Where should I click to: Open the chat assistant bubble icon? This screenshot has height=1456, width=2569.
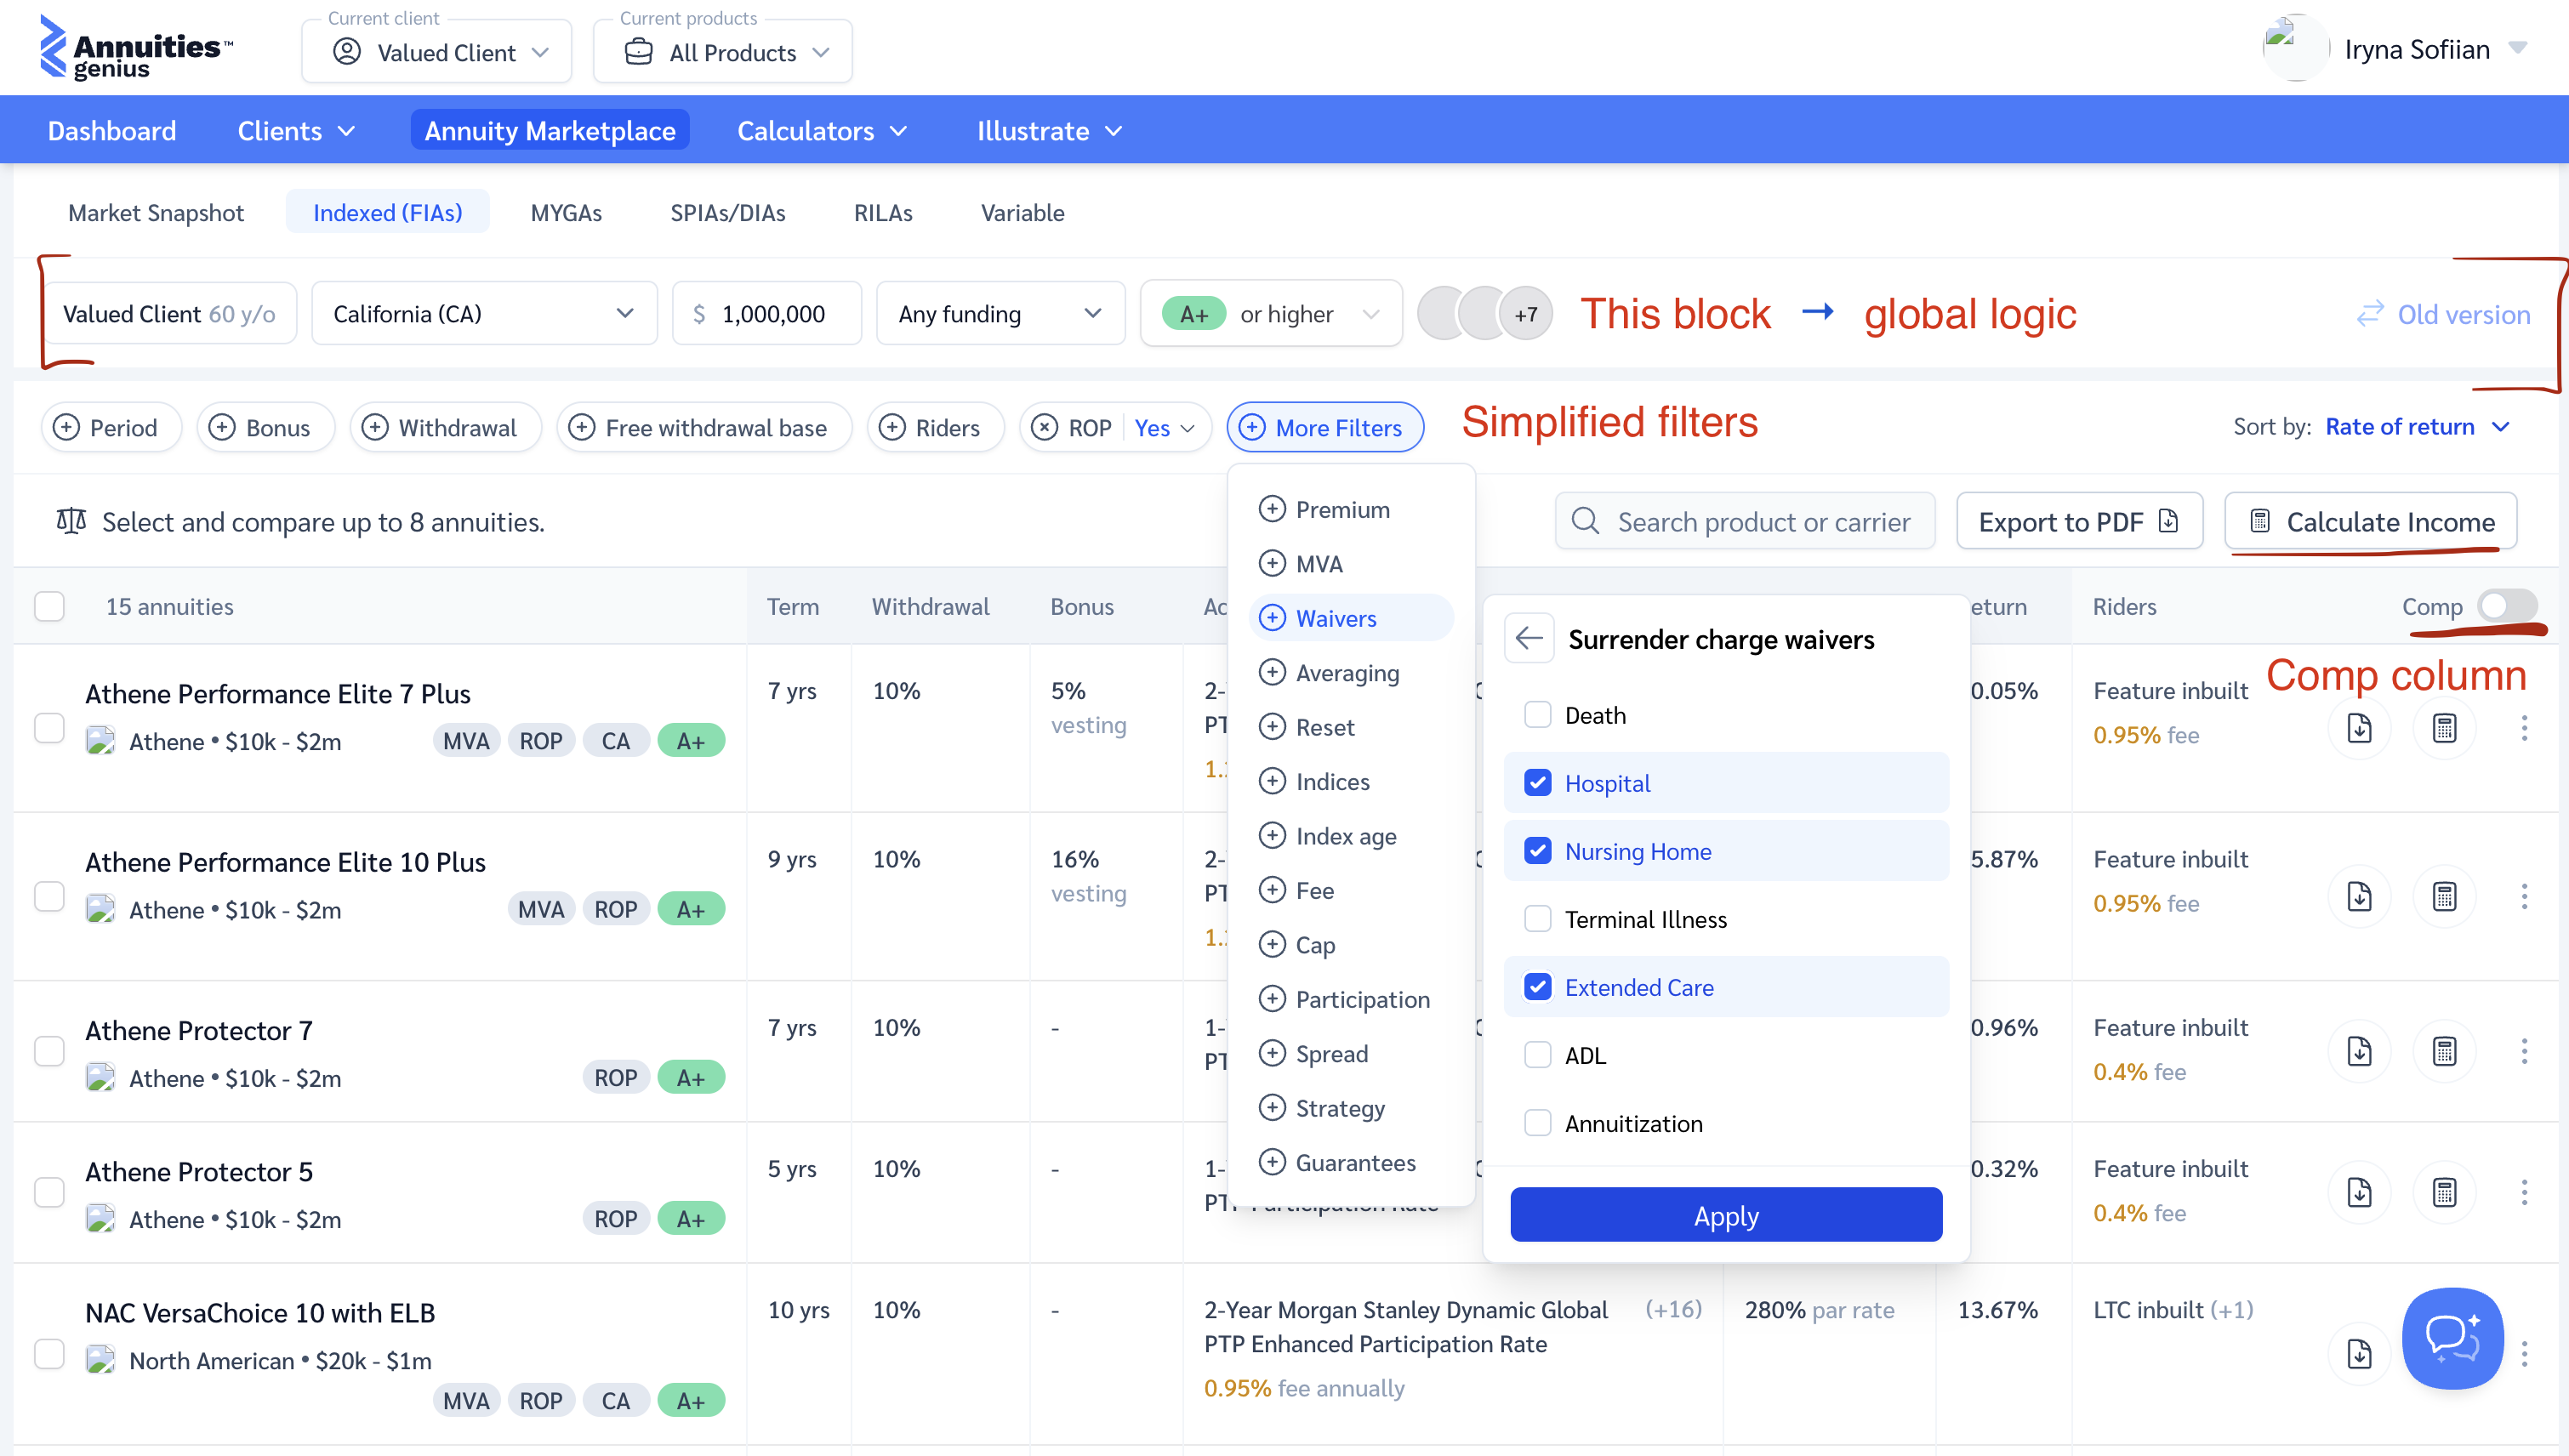pyautogui.click(x=2452, y=1337)
